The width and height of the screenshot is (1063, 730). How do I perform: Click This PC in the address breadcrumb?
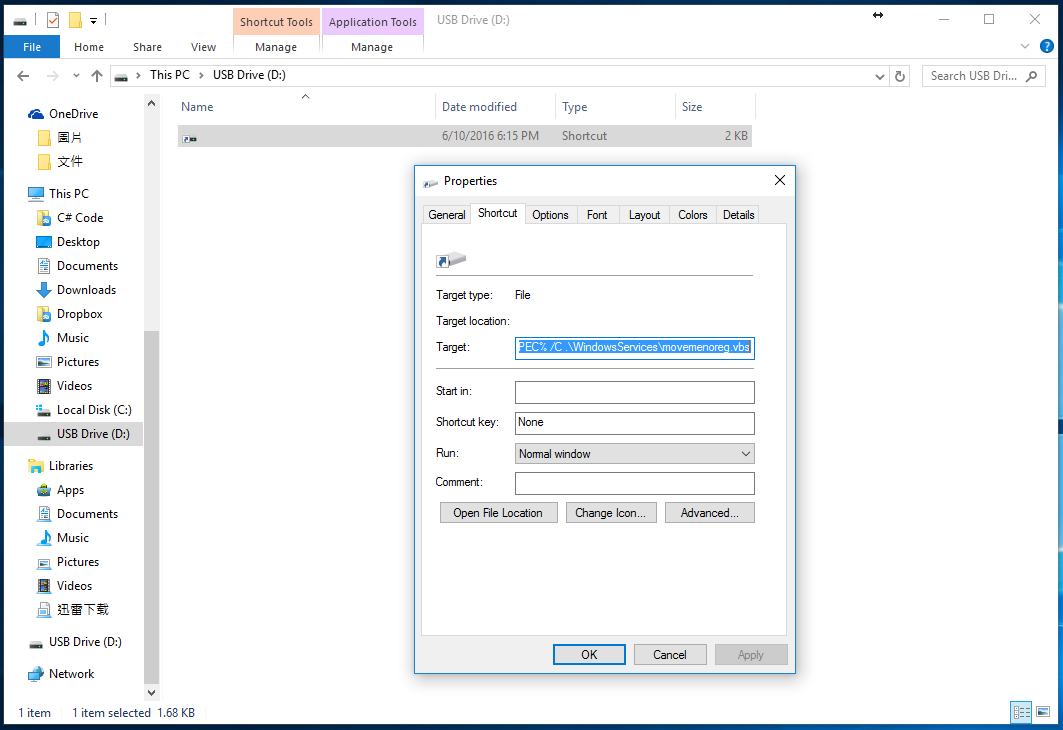[169, 75]
